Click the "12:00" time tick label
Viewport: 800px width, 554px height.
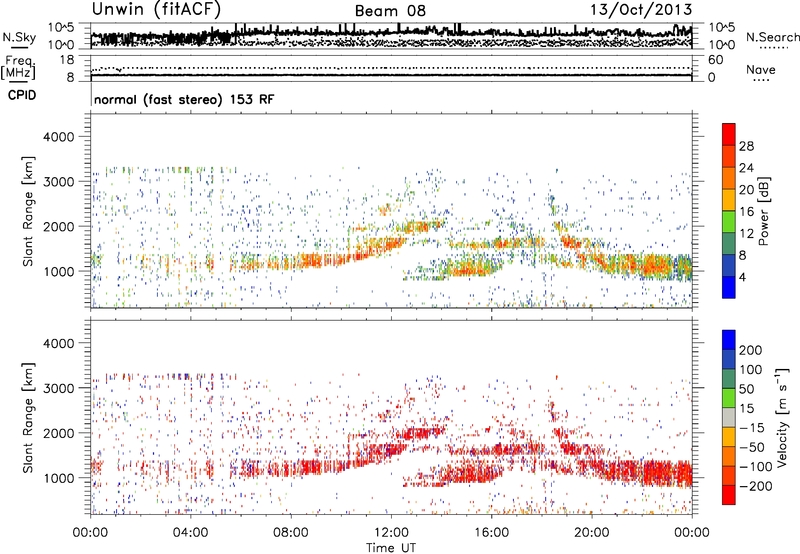391,533
